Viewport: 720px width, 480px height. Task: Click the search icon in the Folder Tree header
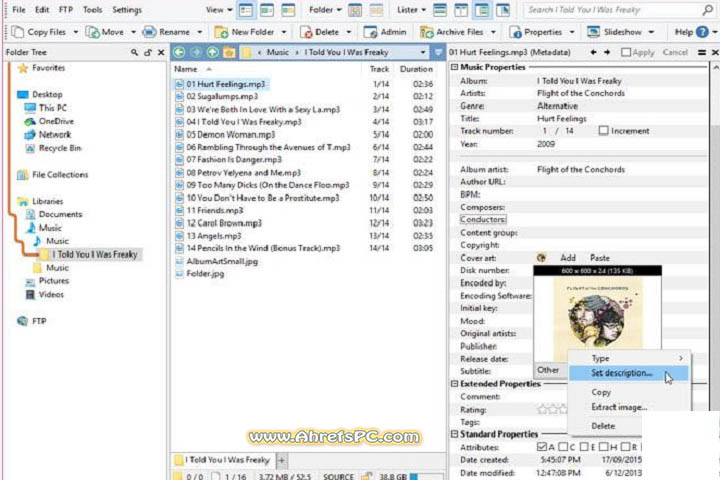point(134,52)
